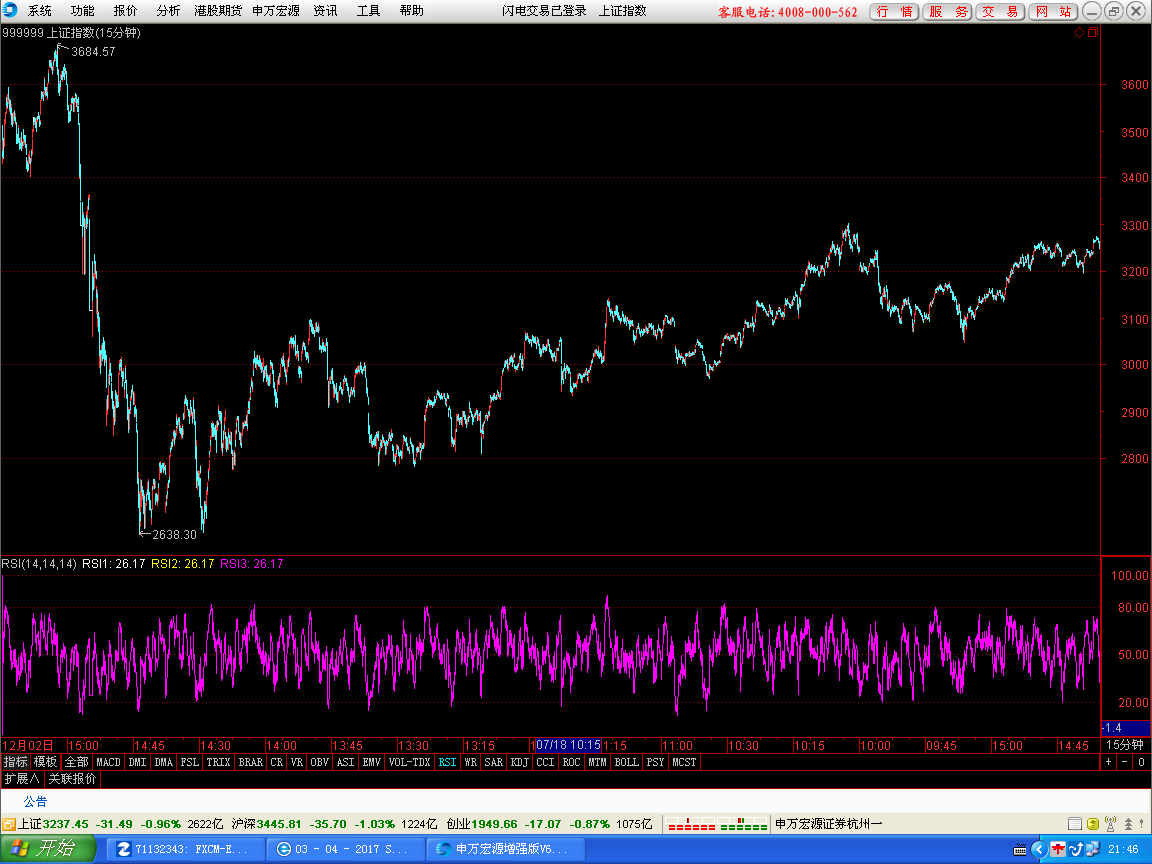The width and height of the screenshot is (1152, 864).
Task: Switch indicator to FSL
Action: click(x=190, y=762)
